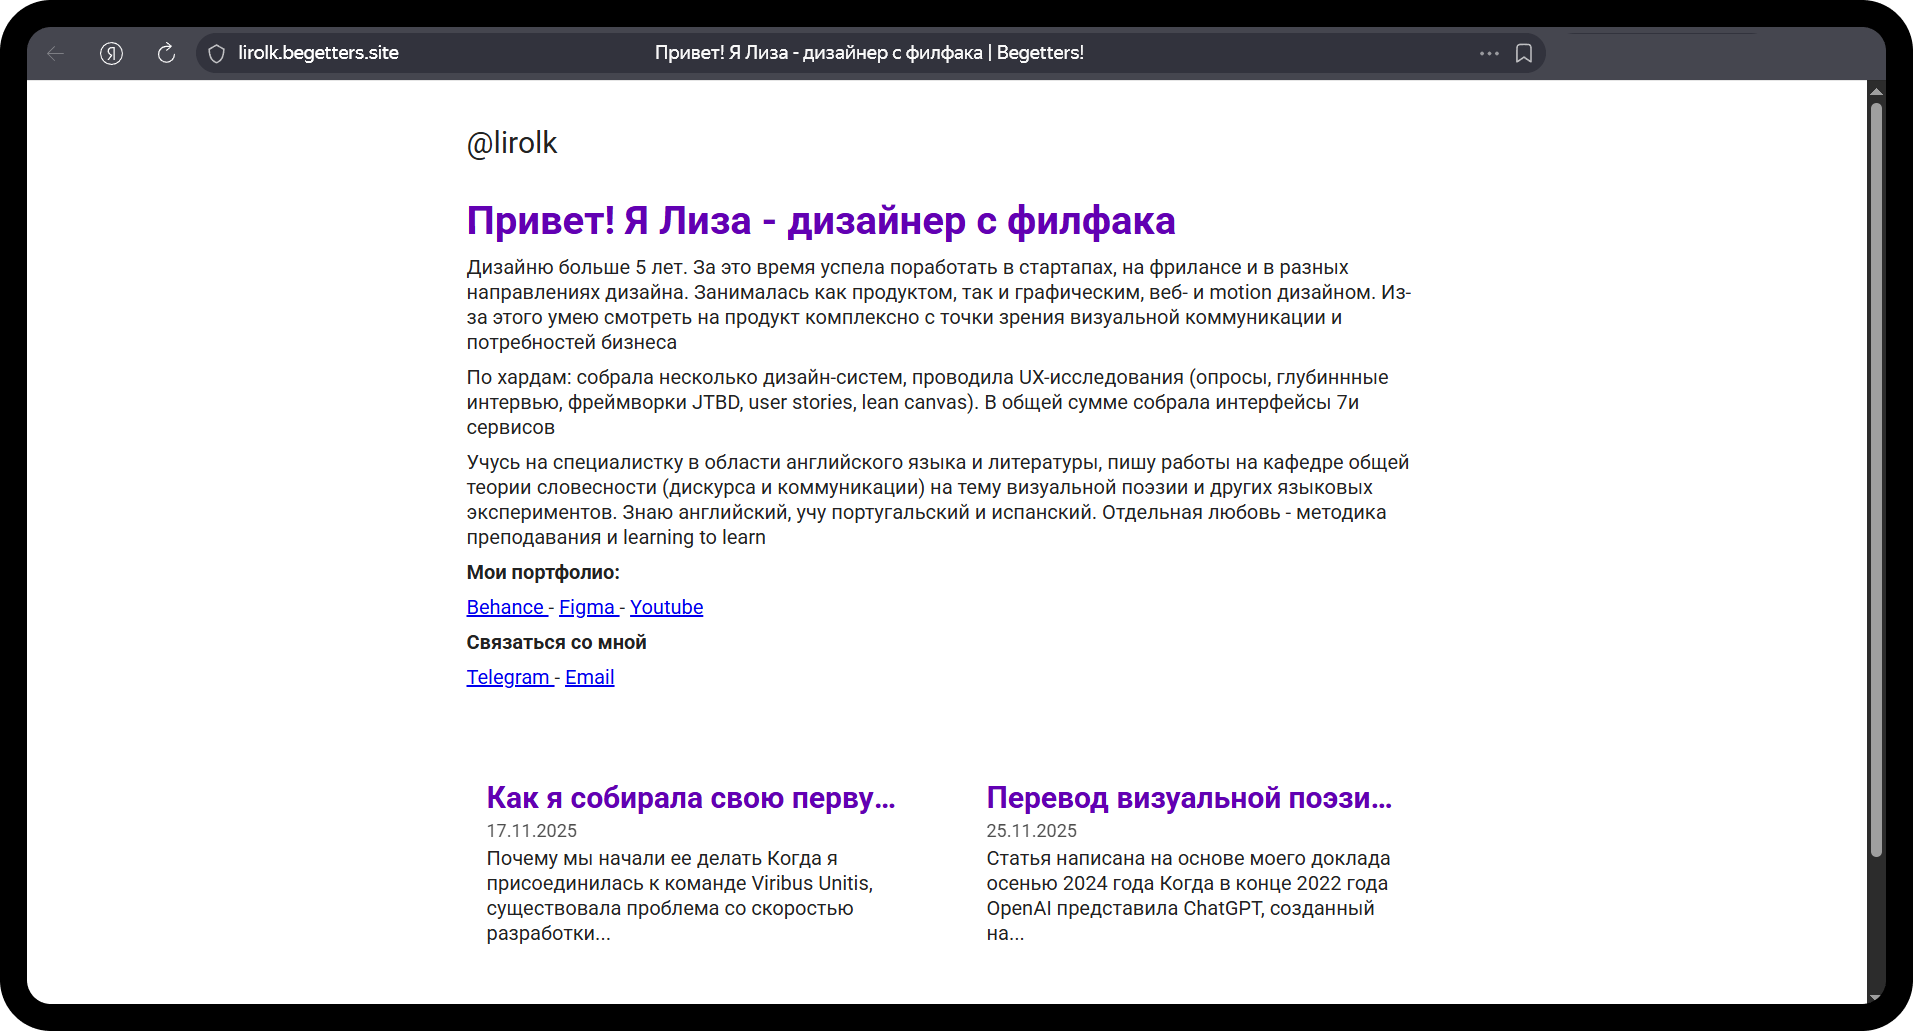Image resolution: width=1913 pixels, height=1031 pixels.
Task: Open the Behance portfolio link
Action: [x=505, y=607]
